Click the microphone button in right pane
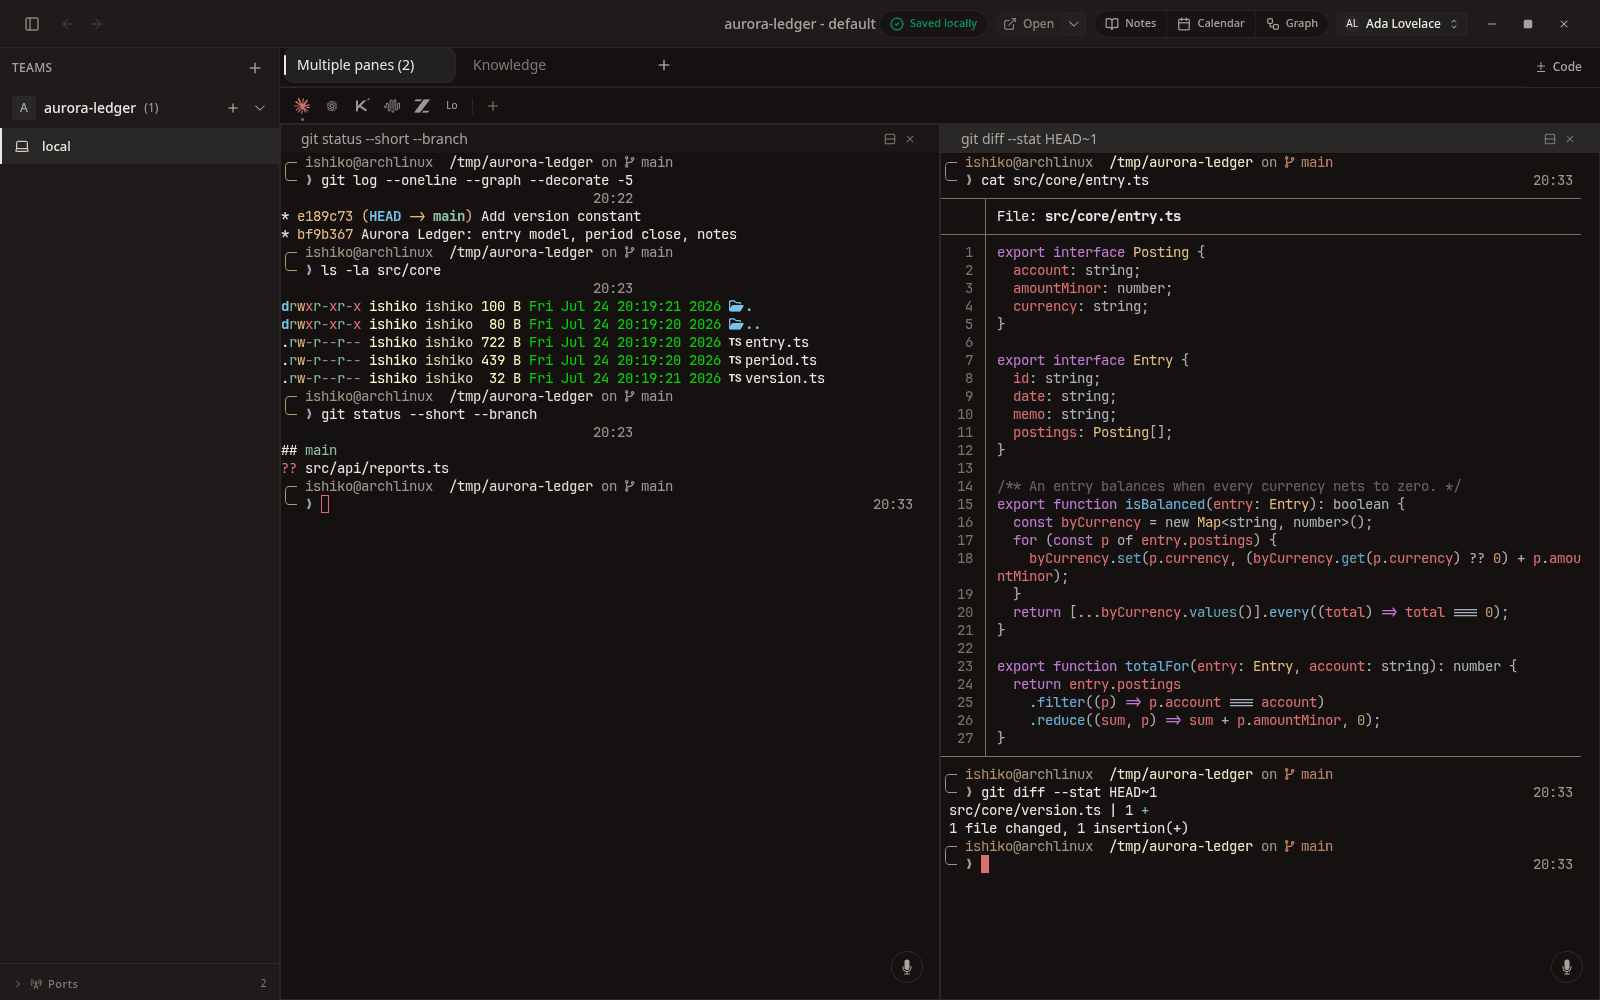The width and height of the screenshot is (1600, 1000). [x=1567, y=967]
